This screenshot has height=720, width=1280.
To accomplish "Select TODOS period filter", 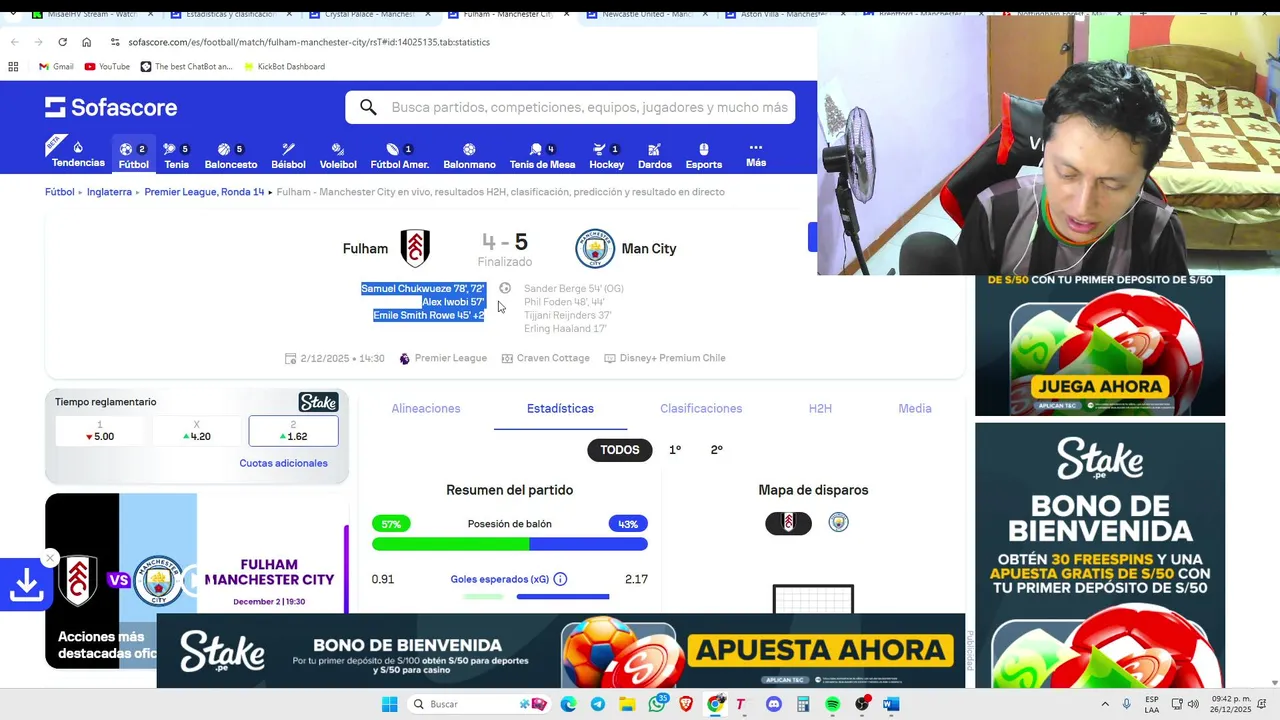I will pos(619,450).
